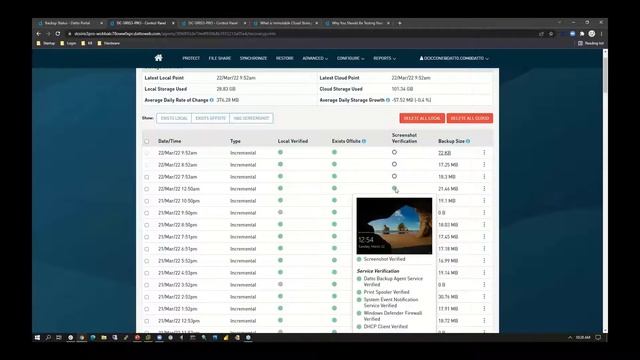Click local verified dot for 22/Mar/22 9:52am
640x360 pixels.
(280, 152)
